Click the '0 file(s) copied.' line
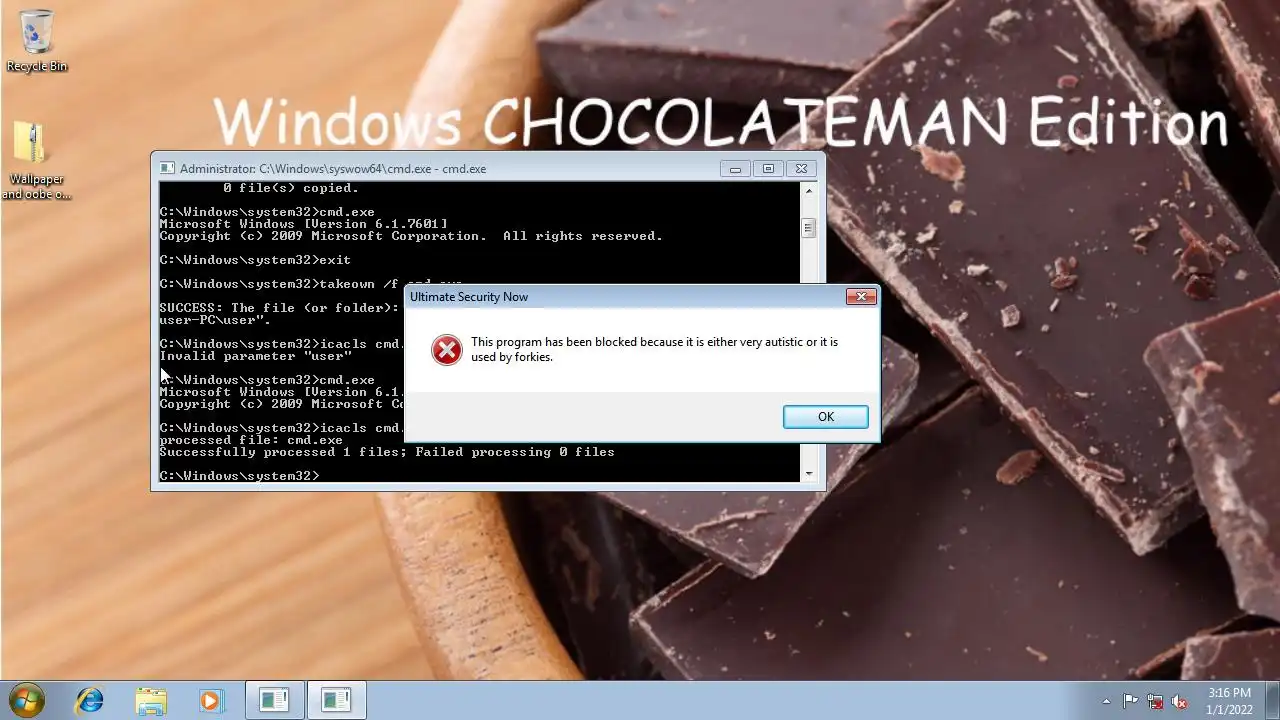 pyautogui.click(x=291, y=188)
